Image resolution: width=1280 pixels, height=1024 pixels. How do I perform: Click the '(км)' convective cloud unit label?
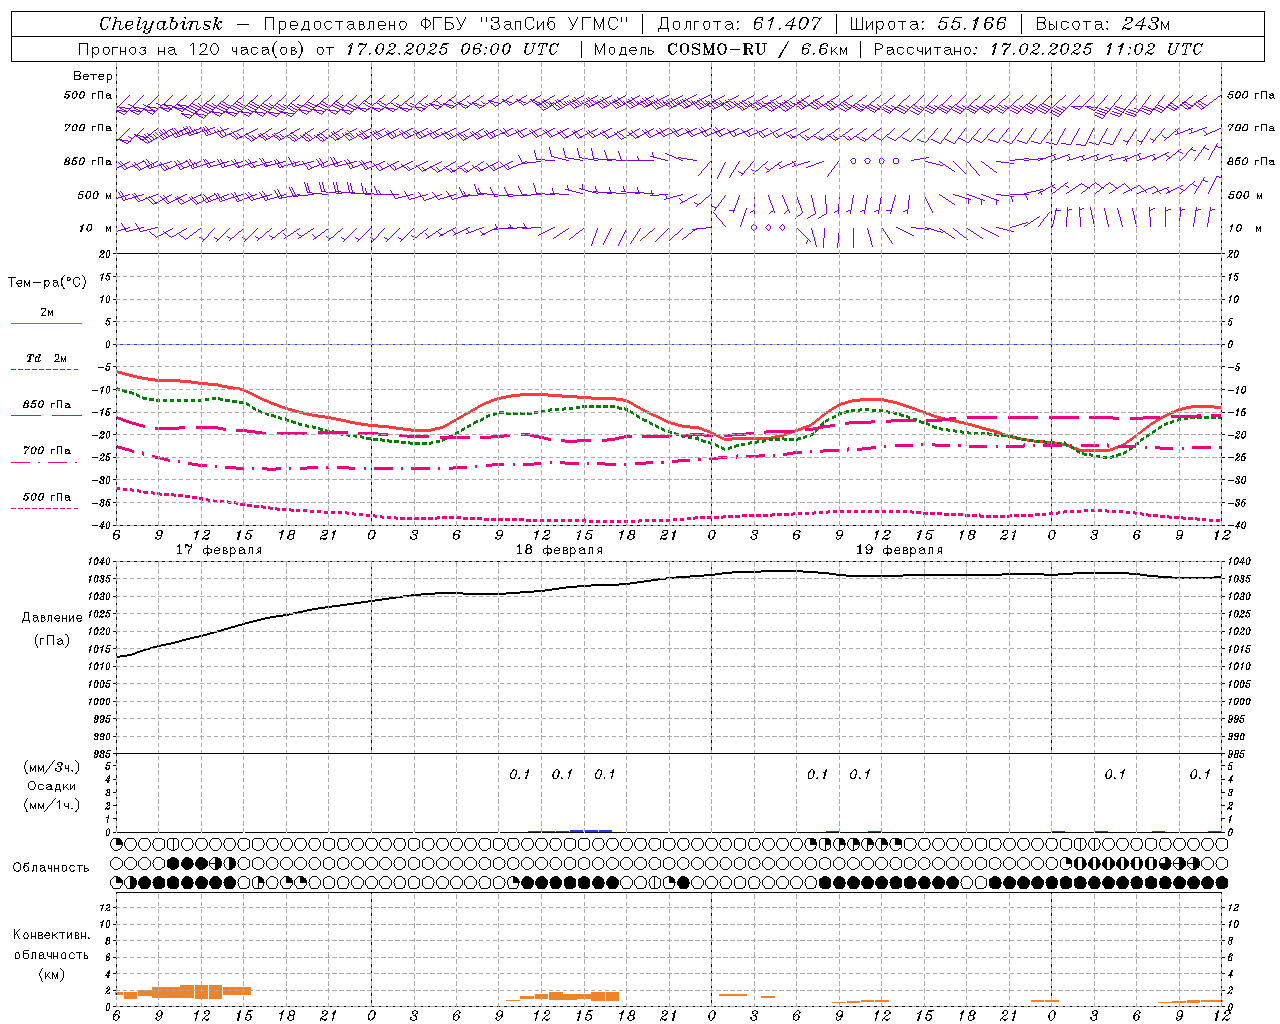pyautogui.click(x=52, y=974)
